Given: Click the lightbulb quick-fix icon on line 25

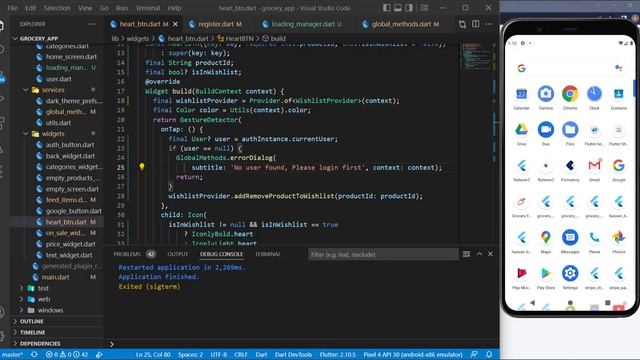Looking at the screenshot, I should [x=142, y=167].
